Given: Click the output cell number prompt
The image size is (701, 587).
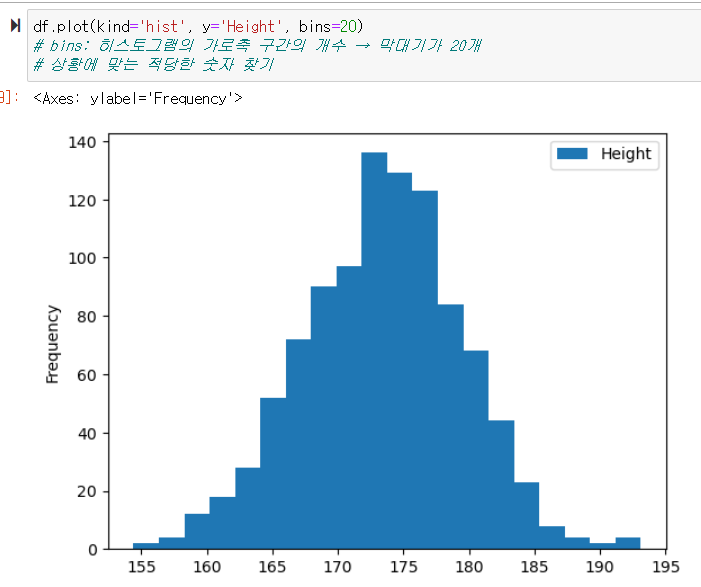Looking at the screenshot, I should pyautogui.click(x=9, y=97).
